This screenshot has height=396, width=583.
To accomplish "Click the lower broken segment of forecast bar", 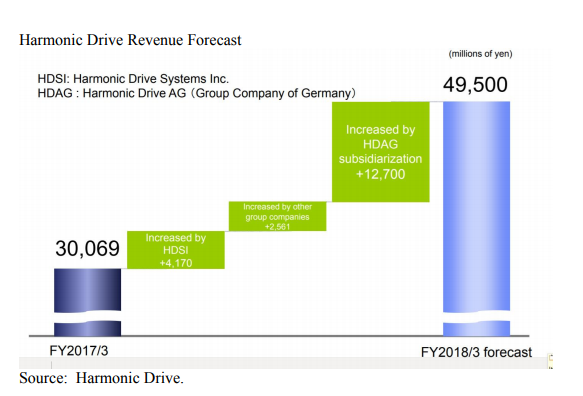I will 476,328.
